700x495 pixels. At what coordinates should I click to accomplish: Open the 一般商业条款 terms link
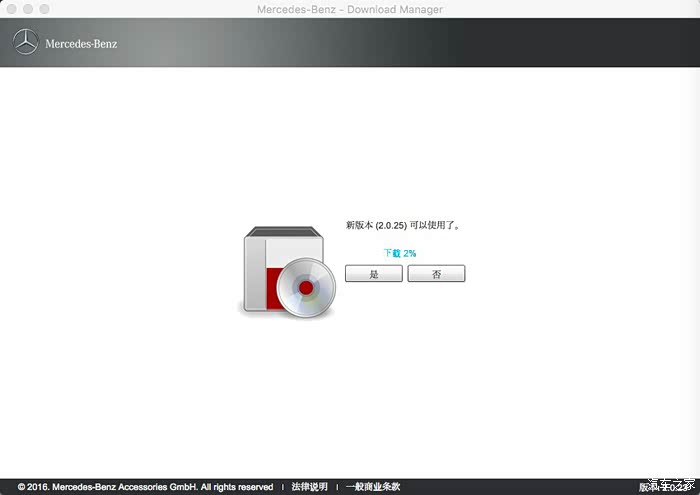(x=373, y=487)
